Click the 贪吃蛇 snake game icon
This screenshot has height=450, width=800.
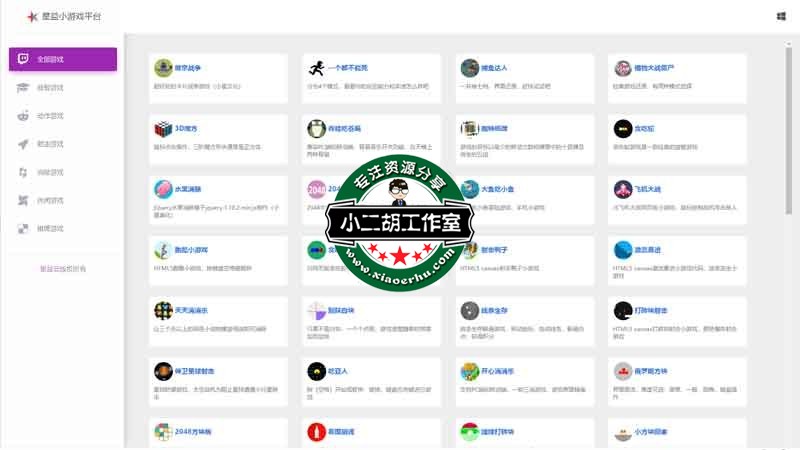622,128
